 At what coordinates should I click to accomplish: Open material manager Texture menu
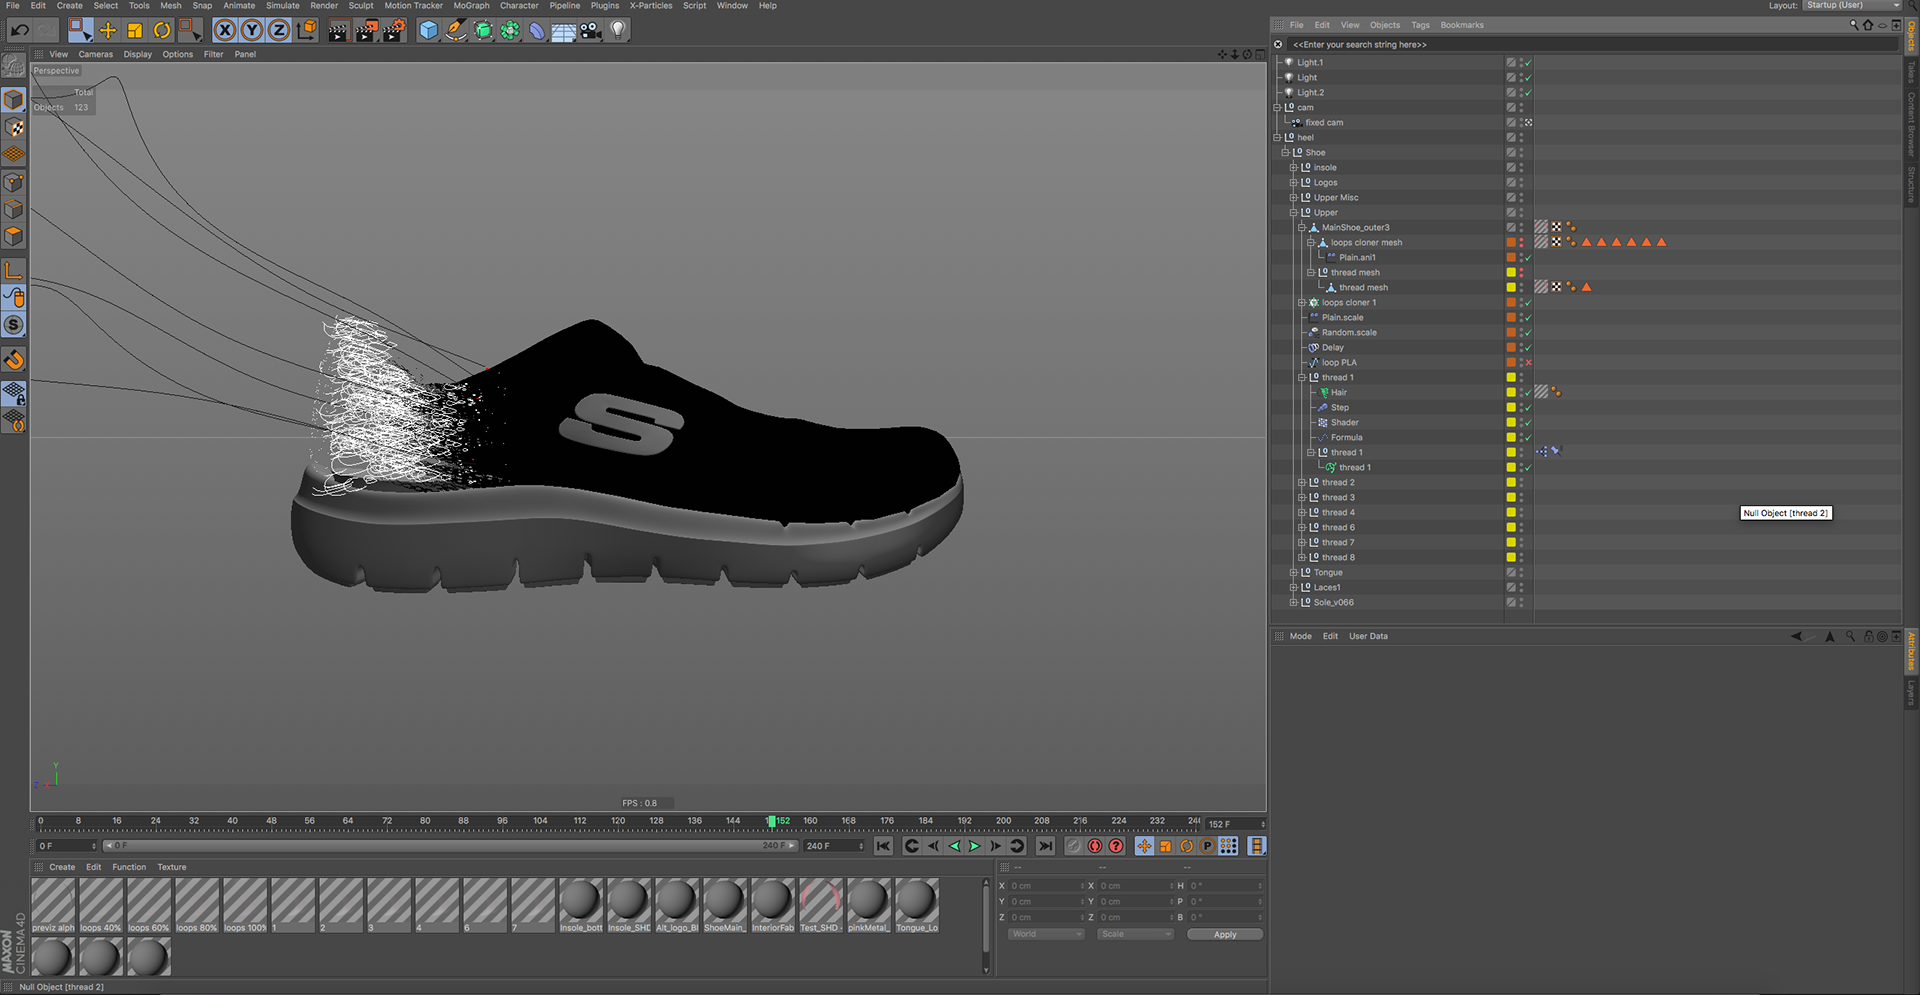tap(172, 867)
